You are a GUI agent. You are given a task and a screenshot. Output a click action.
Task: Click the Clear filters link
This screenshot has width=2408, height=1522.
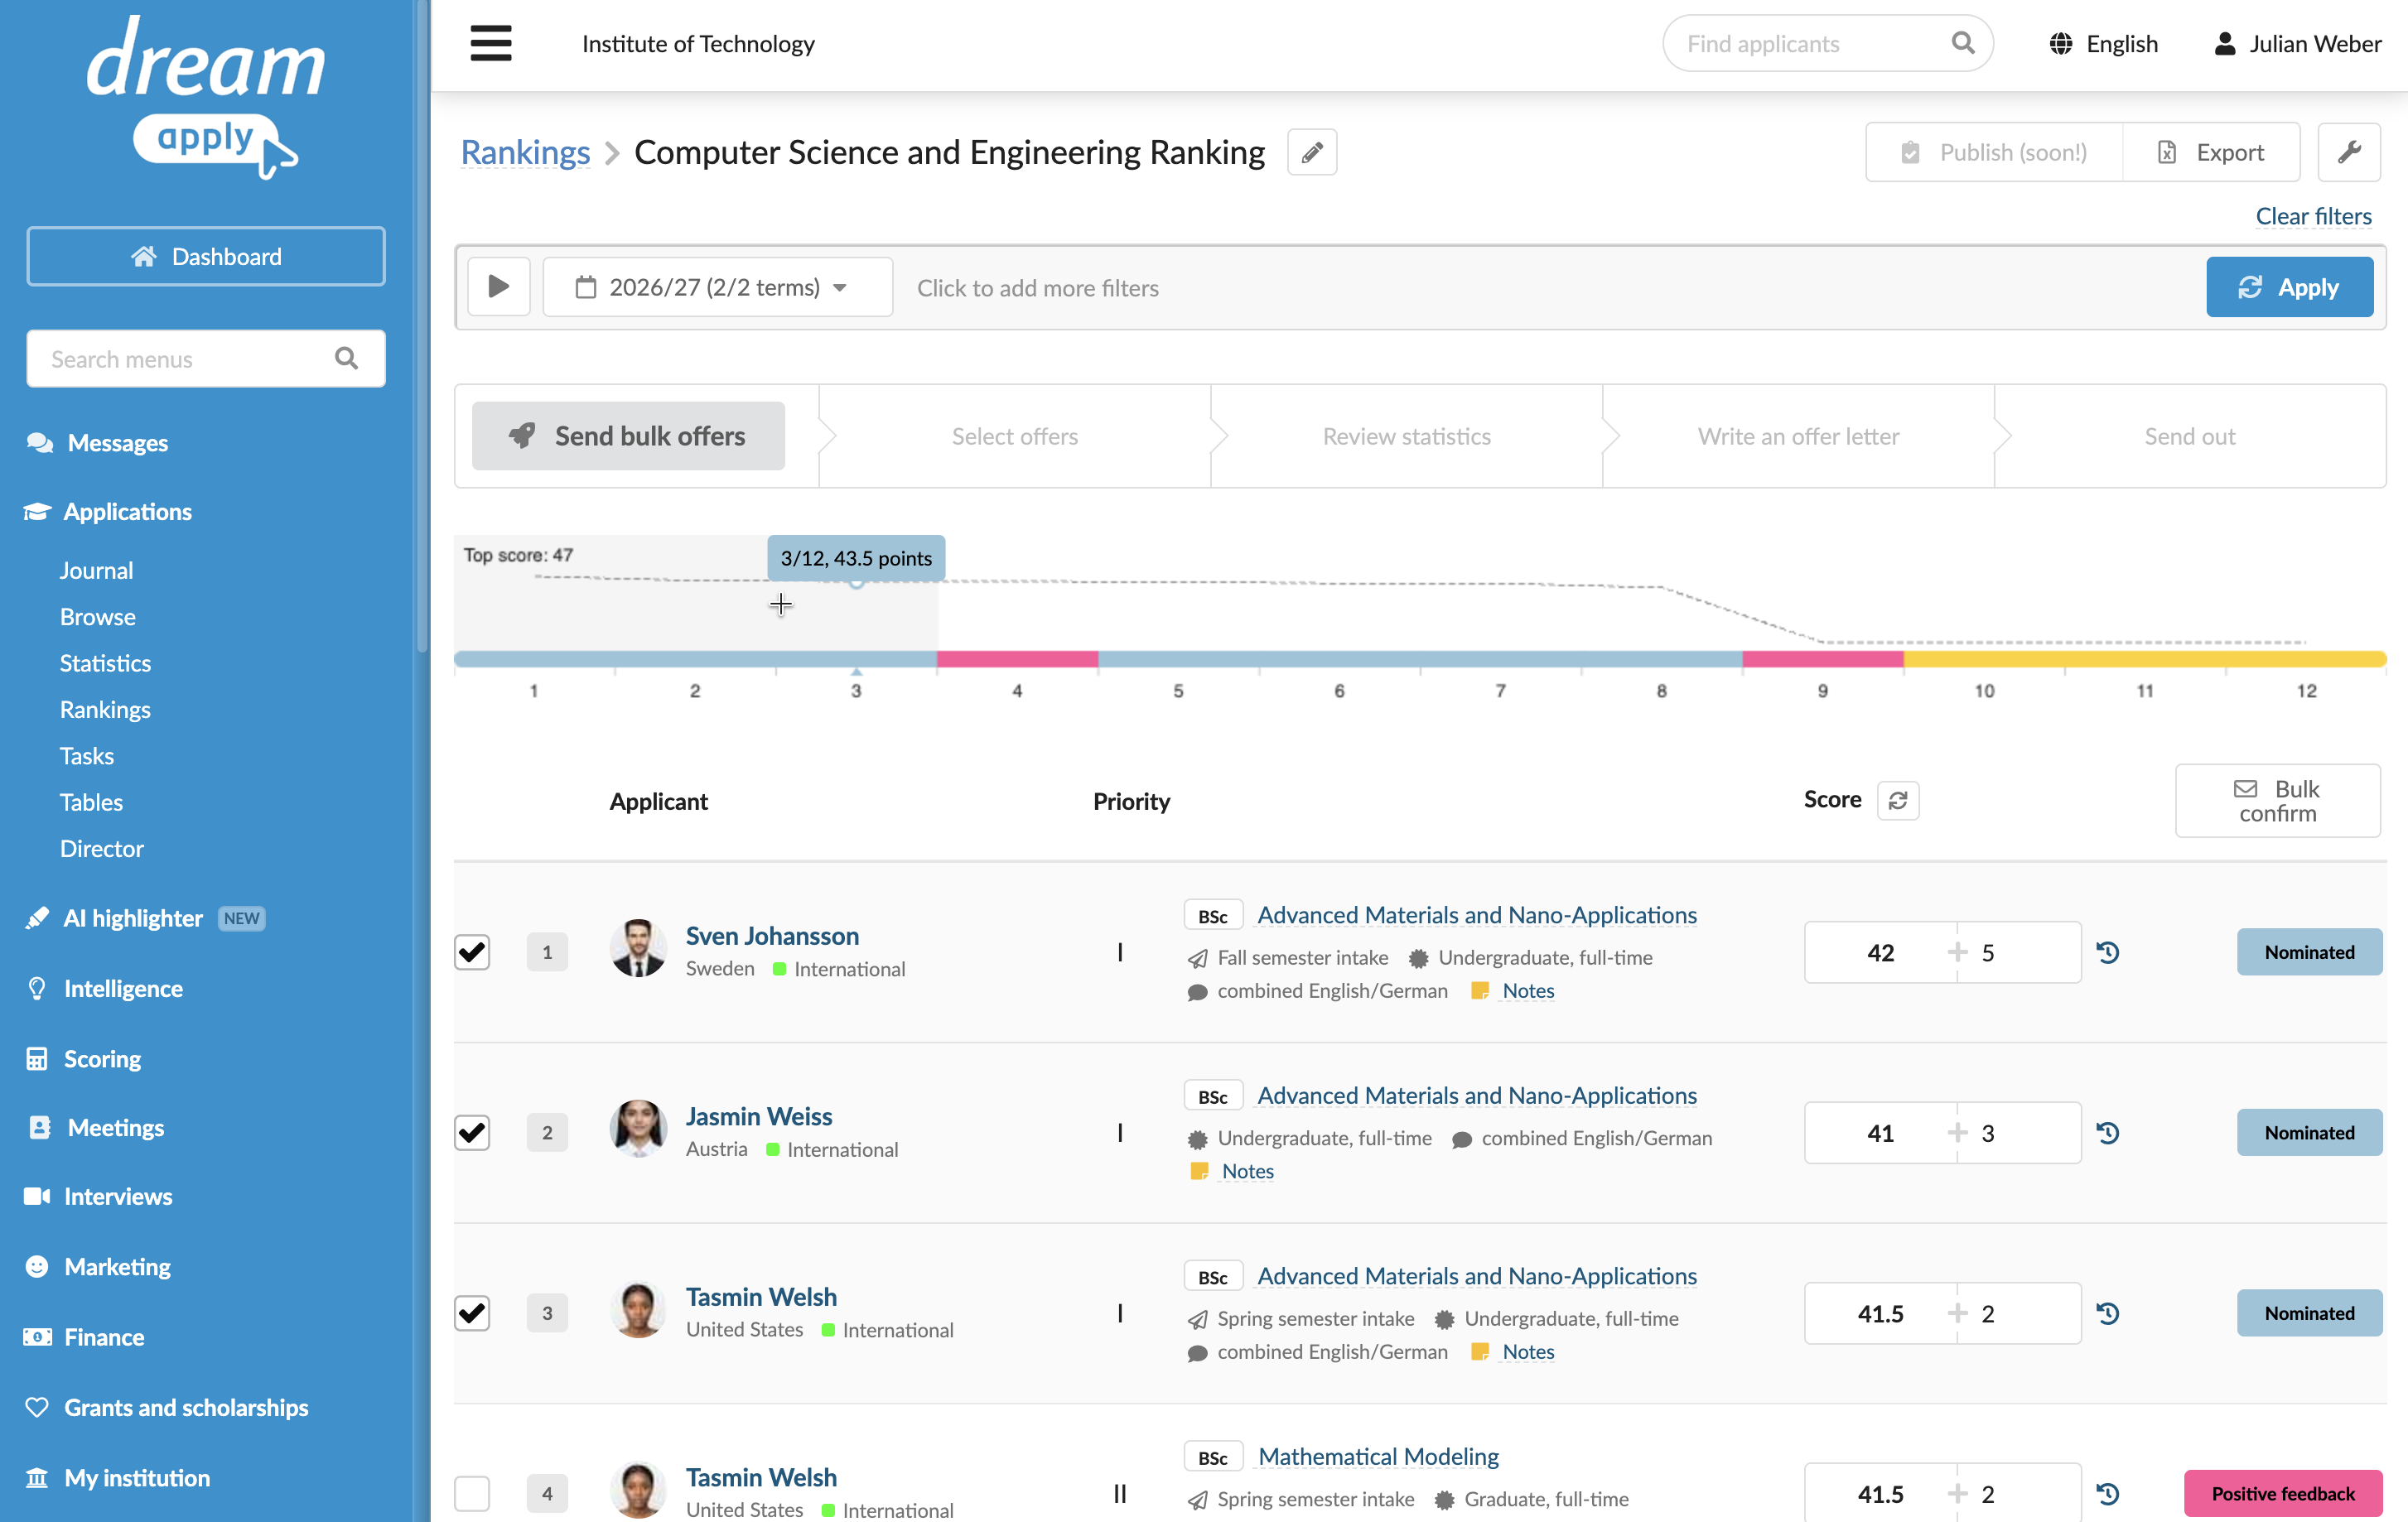pos(2313,216)
